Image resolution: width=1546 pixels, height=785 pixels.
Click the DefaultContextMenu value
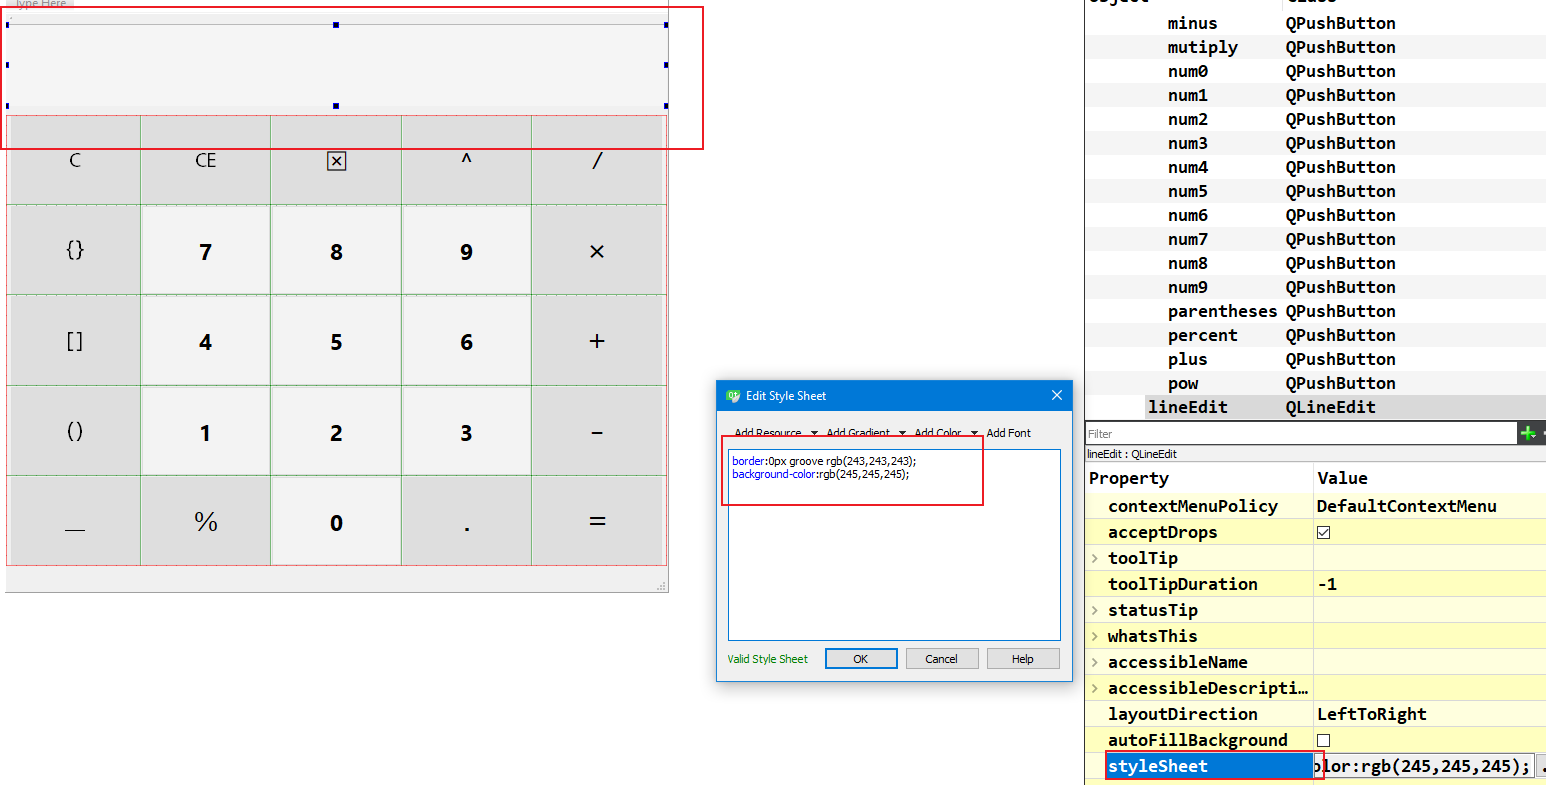(1406, 506)
